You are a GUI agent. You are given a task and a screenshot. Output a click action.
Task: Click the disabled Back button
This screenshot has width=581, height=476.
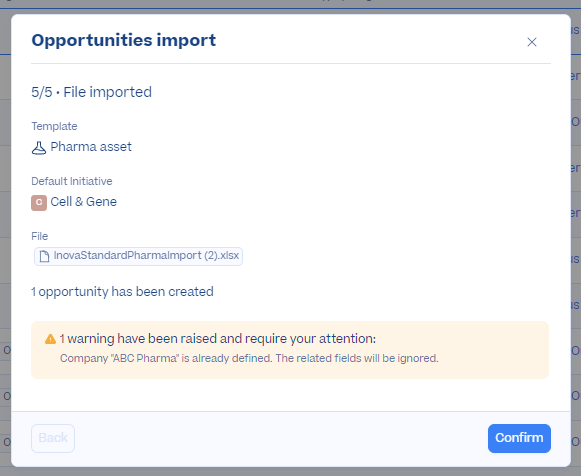(x=53, y=438)
